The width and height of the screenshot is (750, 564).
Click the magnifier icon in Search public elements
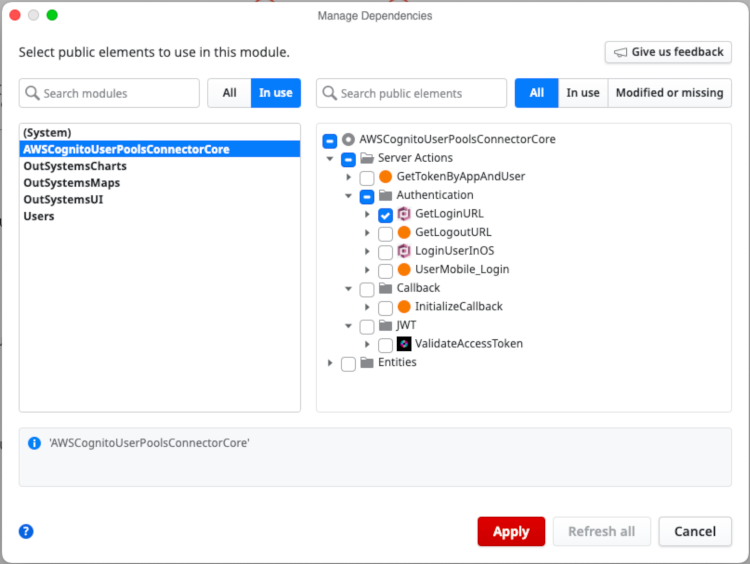(x=330, y=93)
